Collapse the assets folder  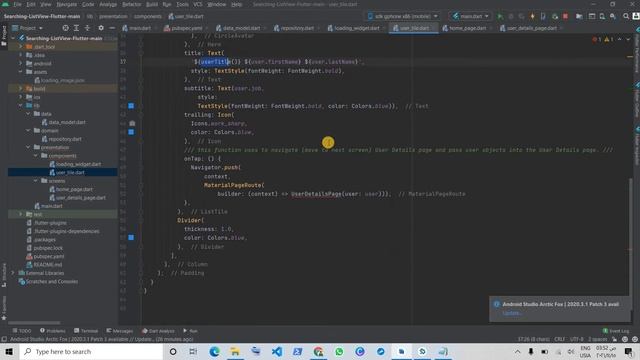21,72
